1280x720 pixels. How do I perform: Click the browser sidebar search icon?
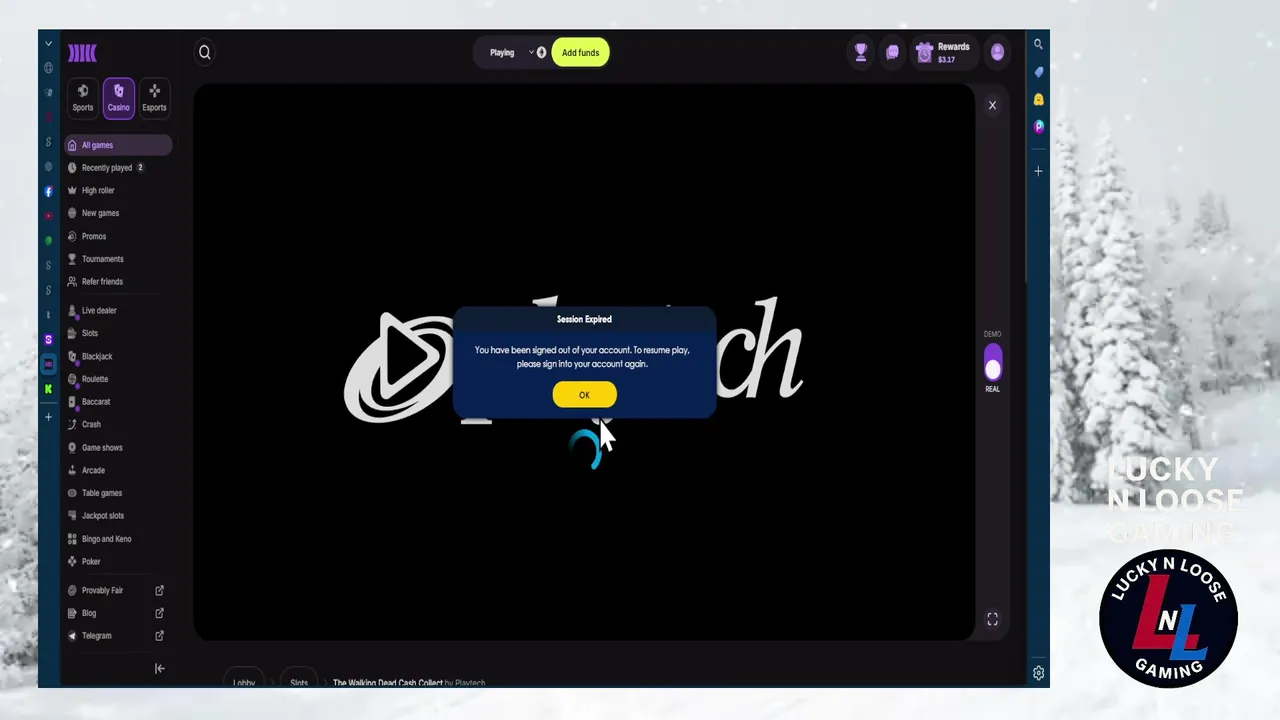pyautogui.click(x=1038, y=44)
